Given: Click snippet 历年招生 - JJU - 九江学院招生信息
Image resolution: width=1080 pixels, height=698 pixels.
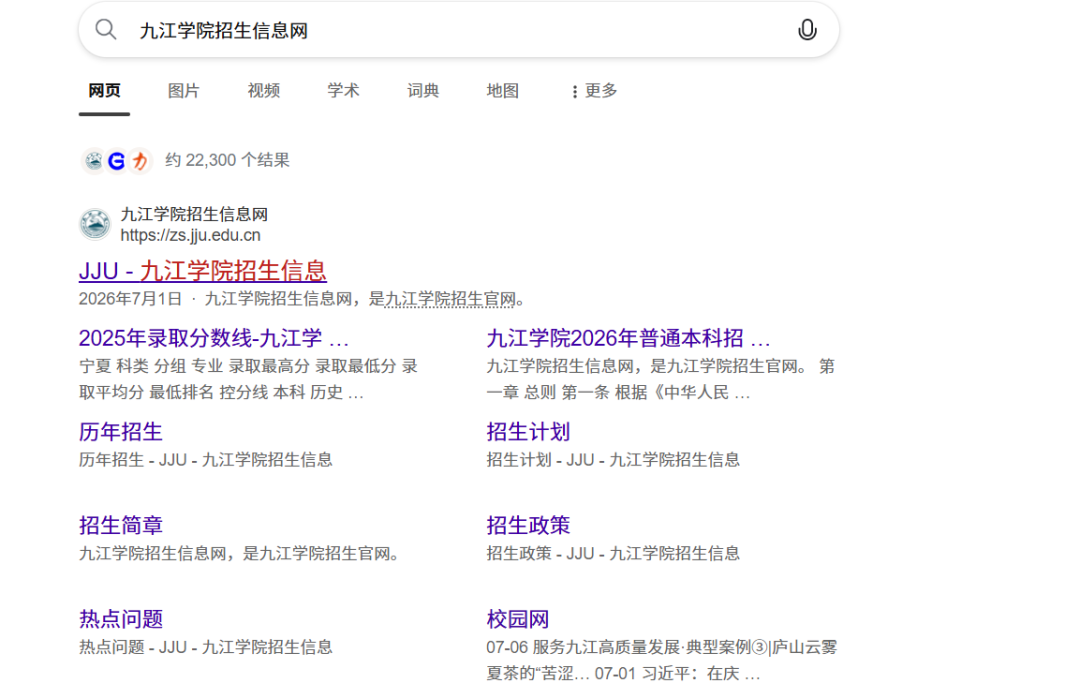Looking at the screenshot, I should pos(205,460).
